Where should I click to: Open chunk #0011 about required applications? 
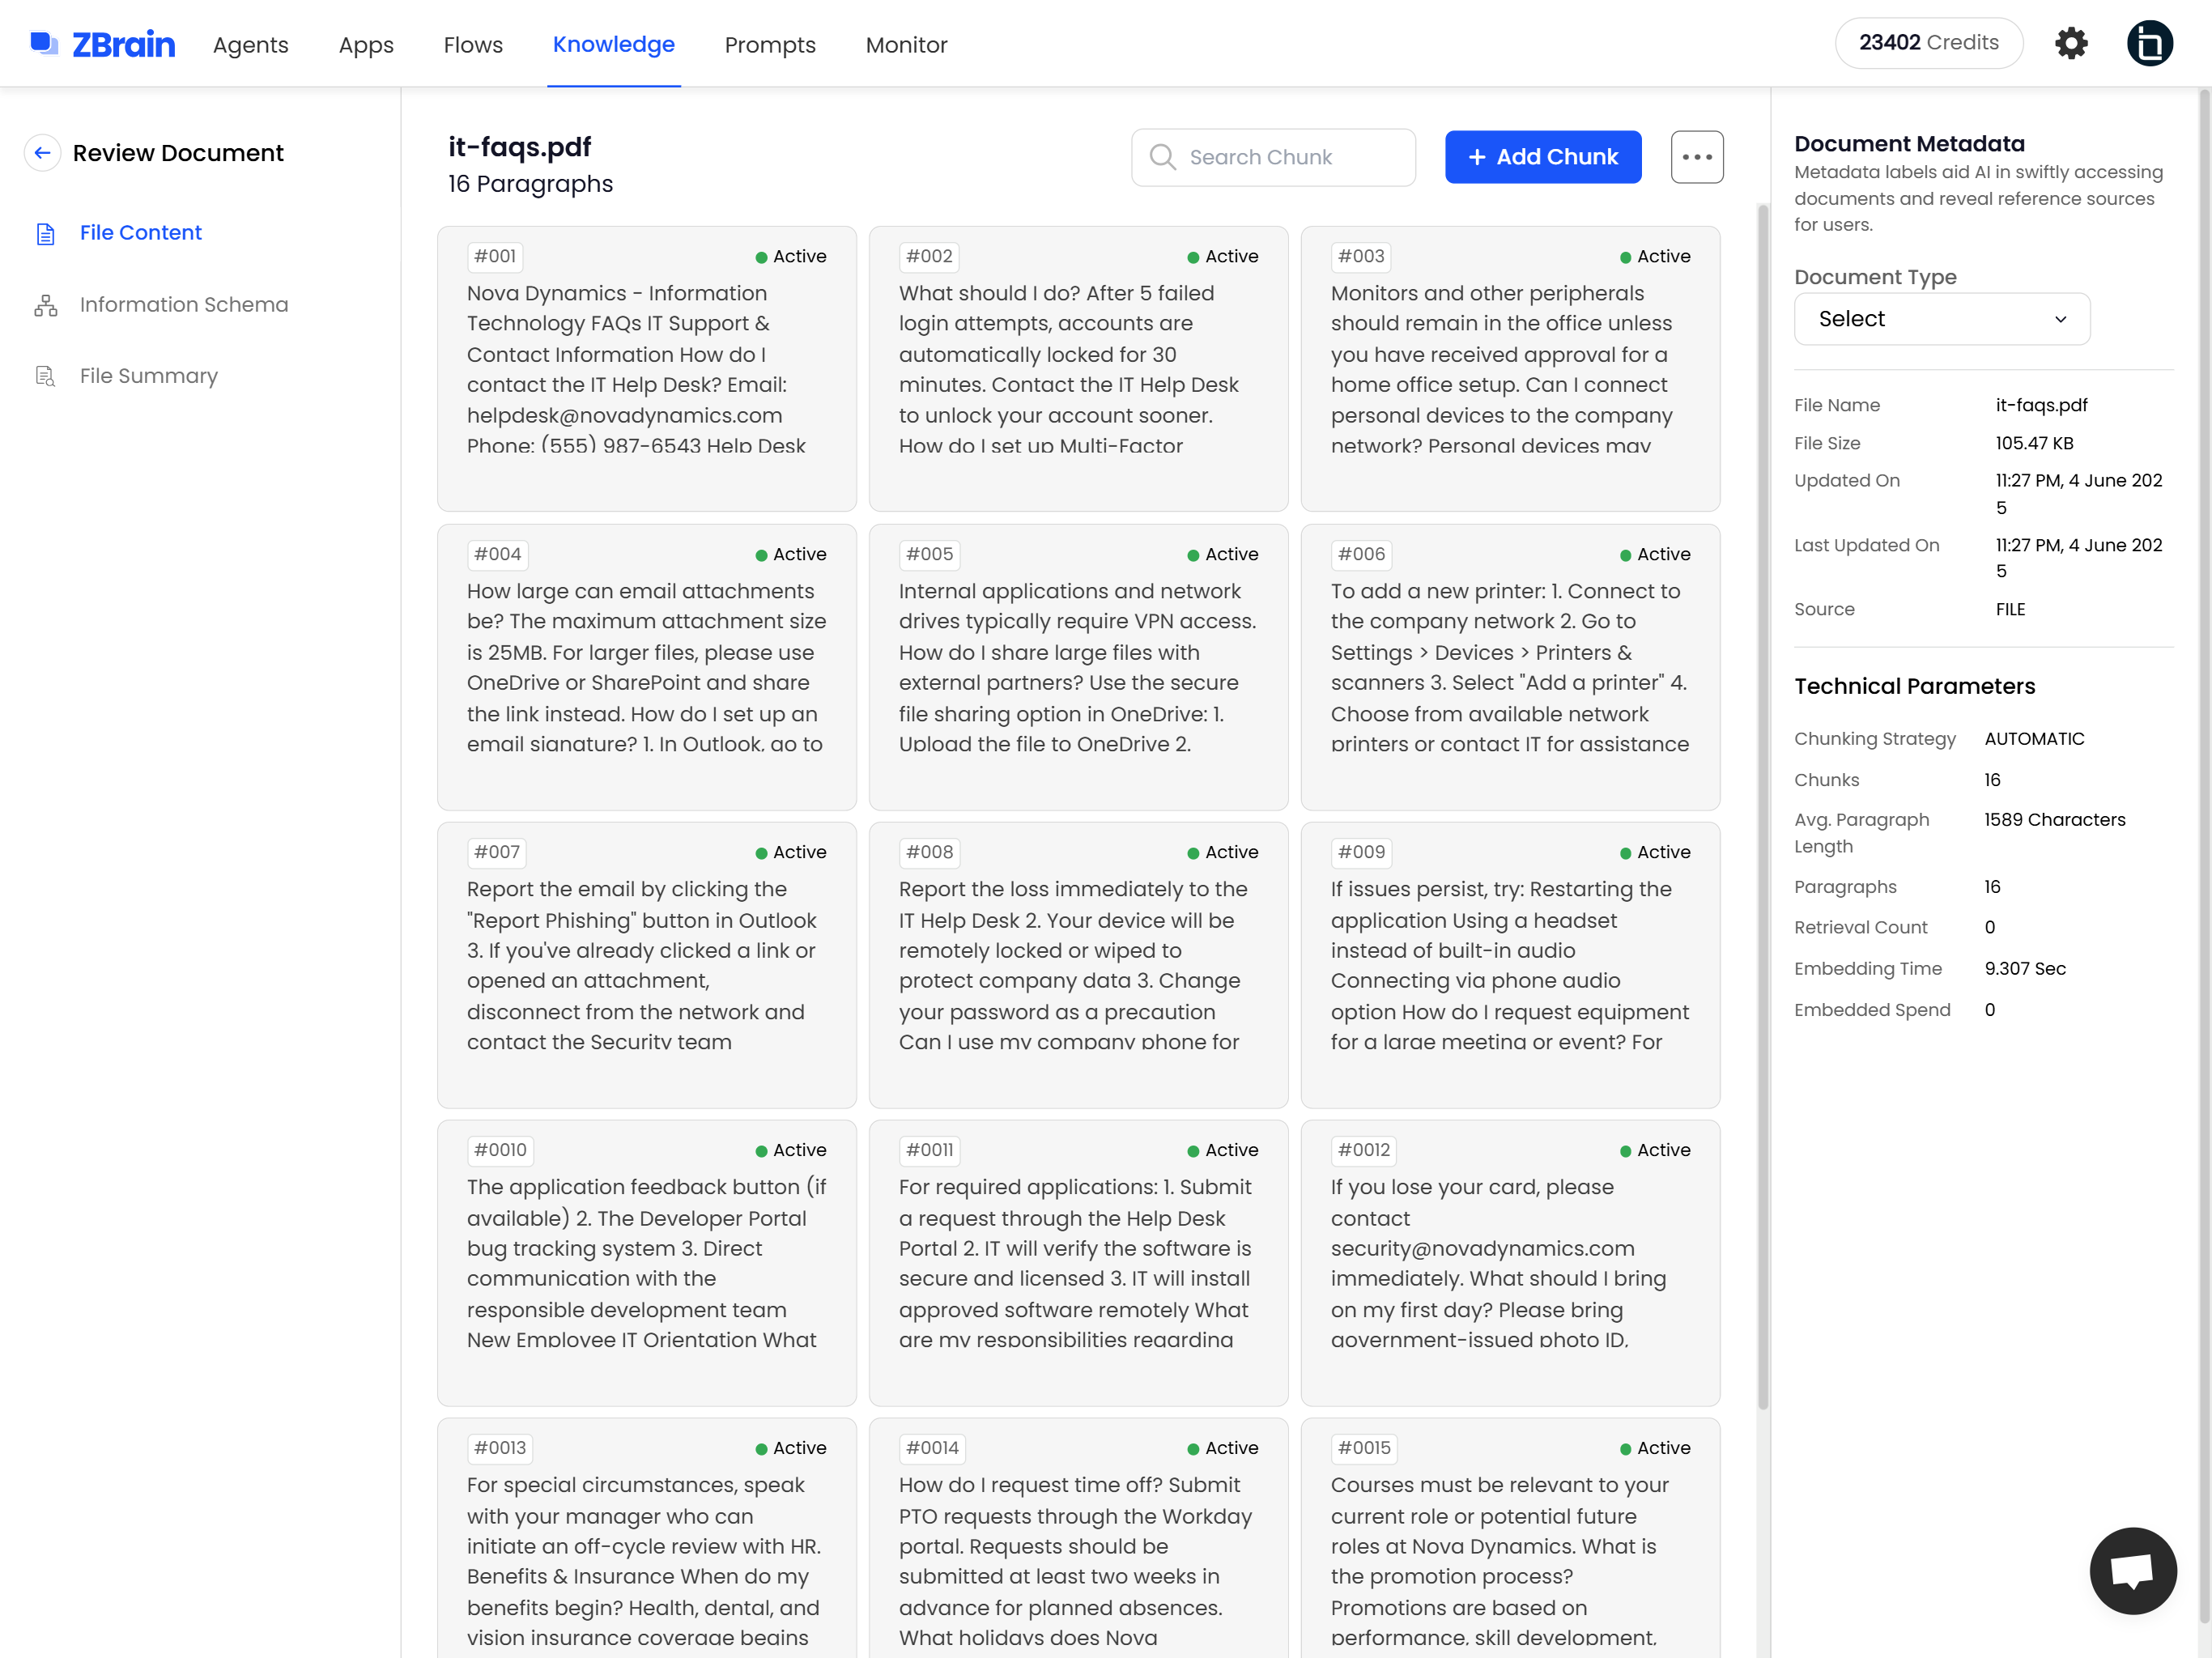click(x=1078, y=1263)
